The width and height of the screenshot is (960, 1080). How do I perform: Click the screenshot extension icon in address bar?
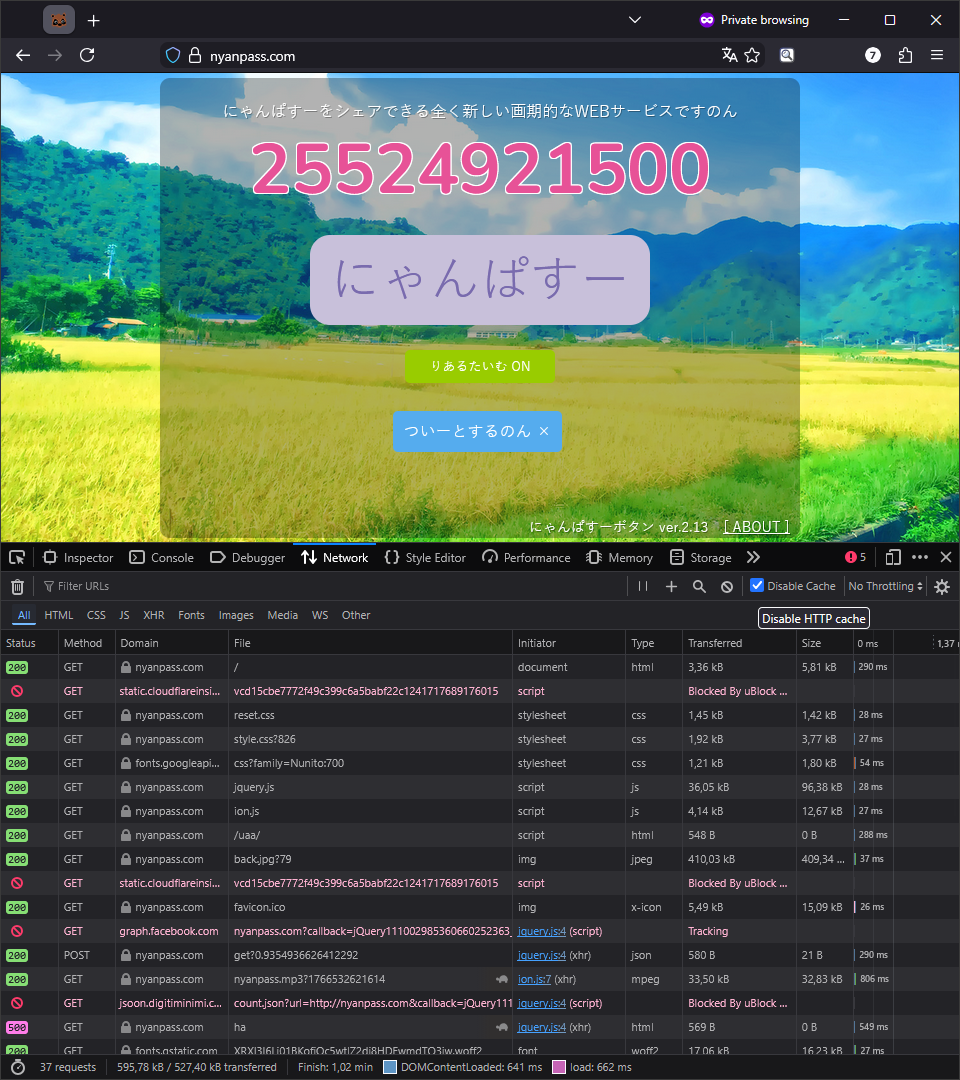click(x=786, y=55)
